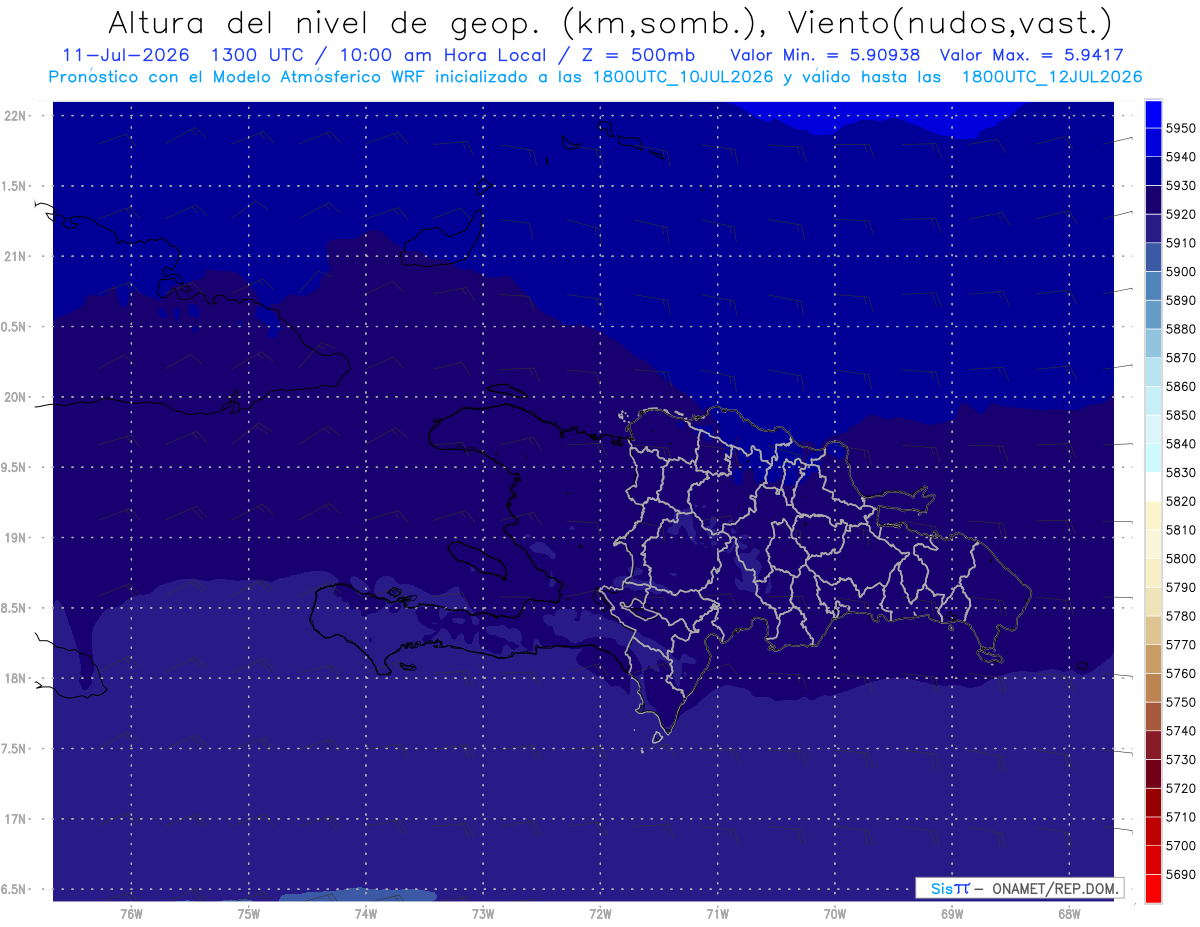The image size is (1200, 927).
Task: Click the map title 'Altura del nivel de geop.'
Action: coord(324,23)
